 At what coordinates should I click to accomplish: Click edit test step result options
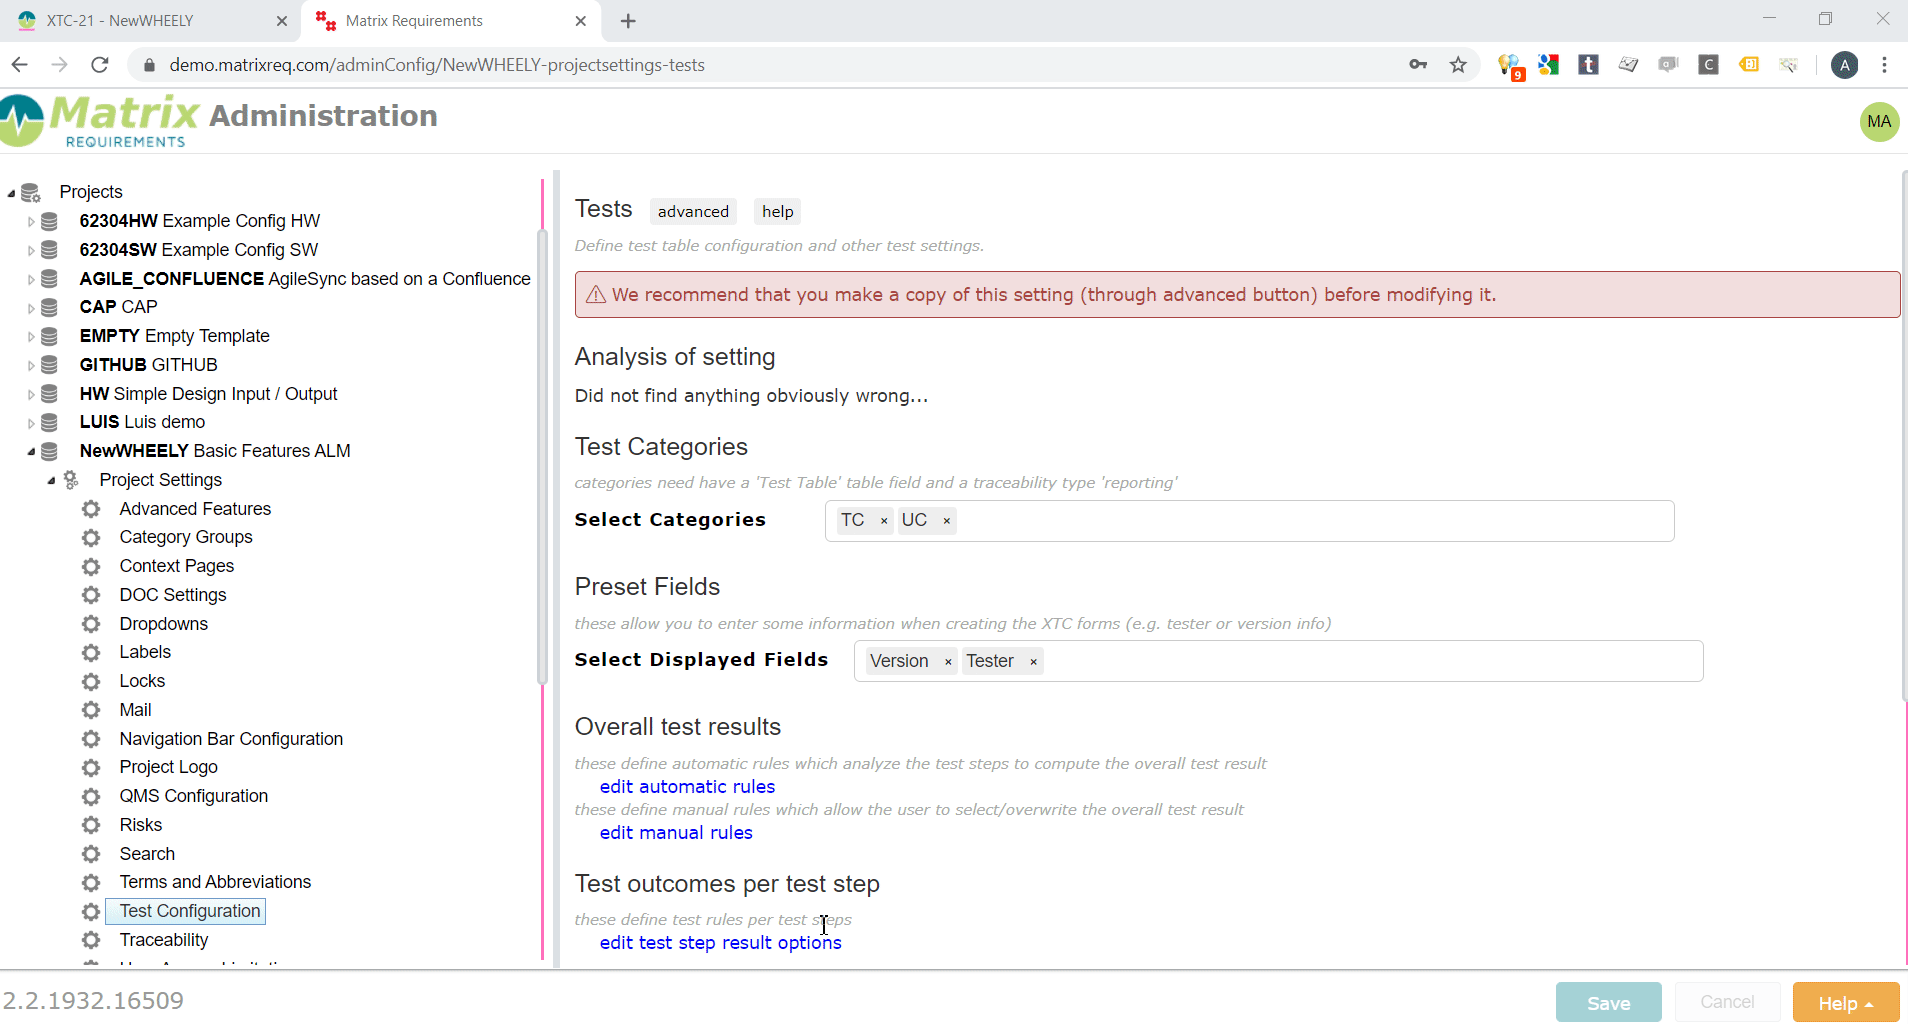point(720,943)
